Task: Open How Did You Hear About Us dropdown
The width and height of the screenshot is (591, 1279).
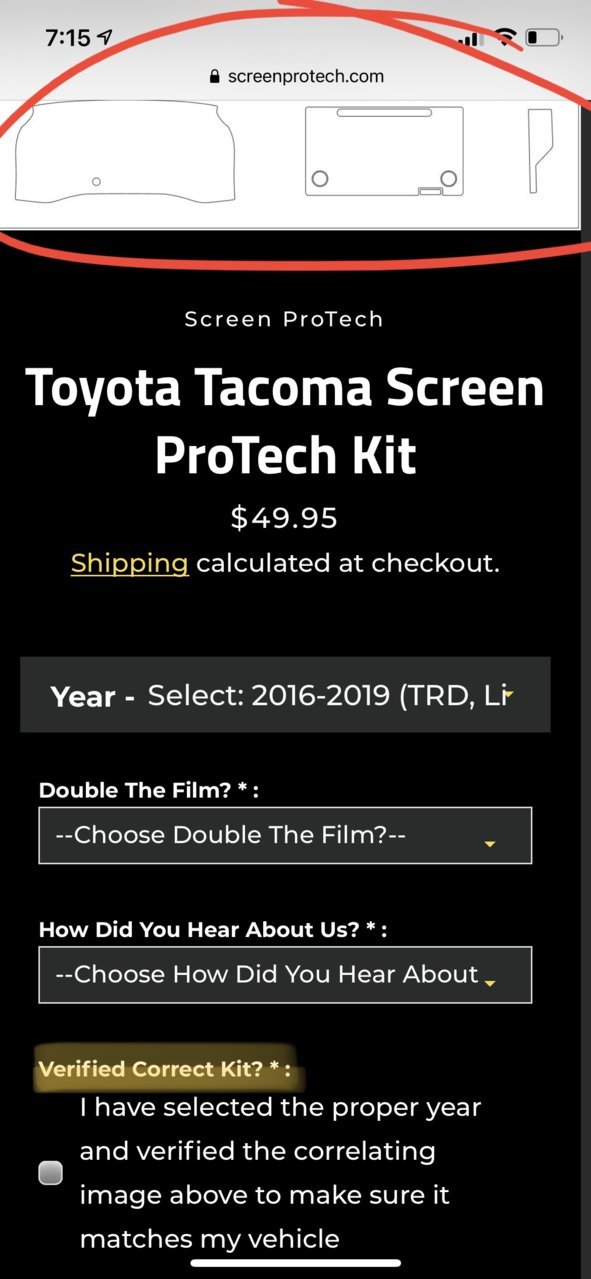Action: pos(285,975)
